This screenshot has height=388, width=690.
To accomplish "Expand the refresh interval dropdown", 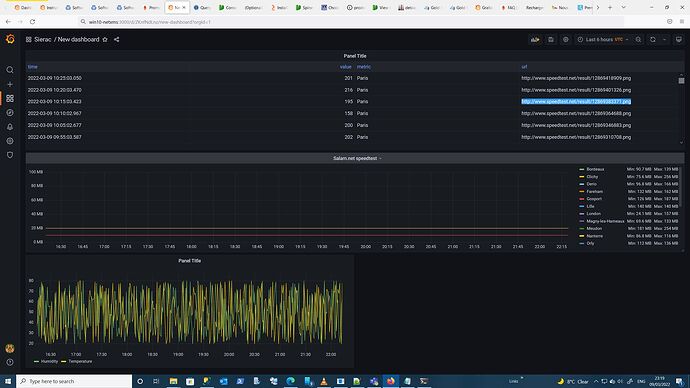I will [664, 40].
